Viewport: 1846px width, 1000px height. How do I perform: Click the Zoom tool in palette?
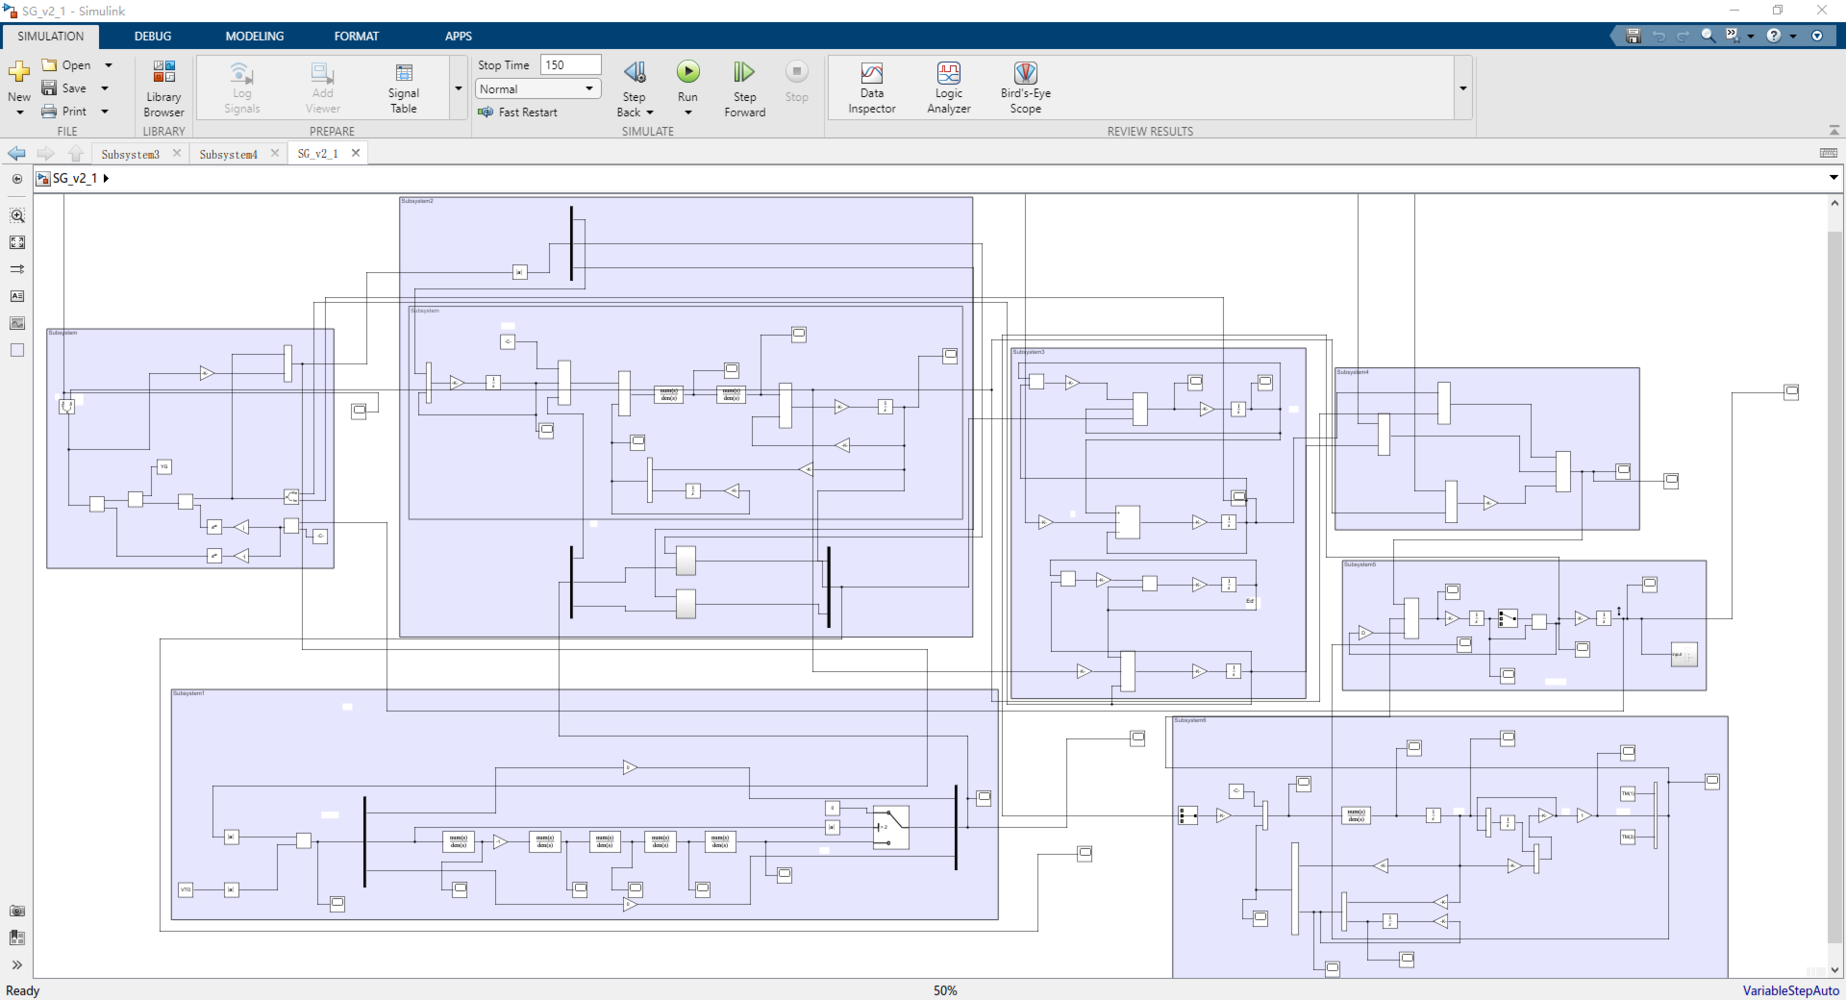click(17, 215)
